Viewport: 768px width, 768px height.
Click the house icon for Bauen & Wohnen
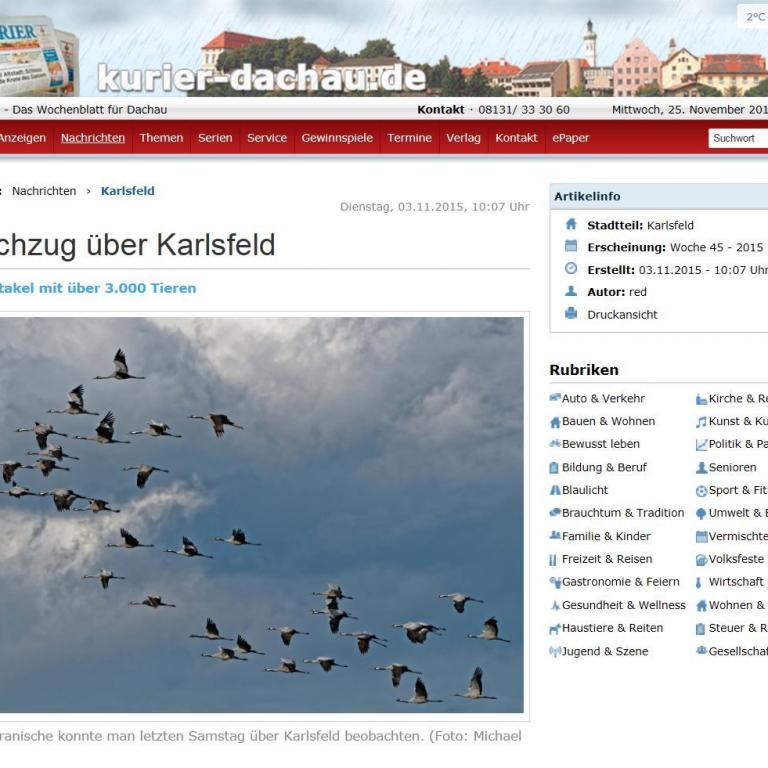(x=555, y=421)
